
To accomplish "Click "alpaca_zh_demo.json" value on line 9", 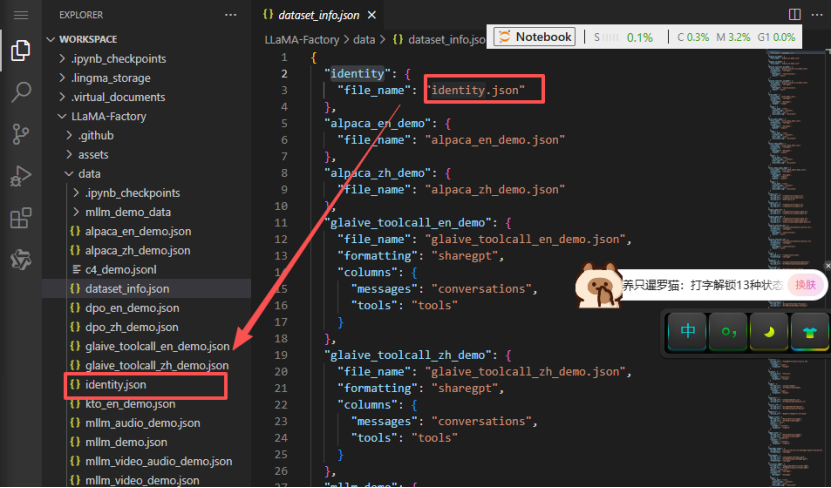I will pos(495,190).
